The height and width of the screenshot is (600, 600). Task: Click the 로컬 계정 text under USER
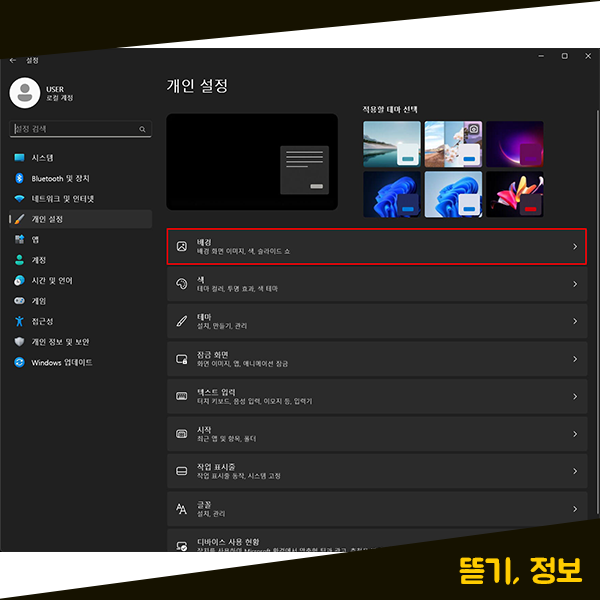60,98
